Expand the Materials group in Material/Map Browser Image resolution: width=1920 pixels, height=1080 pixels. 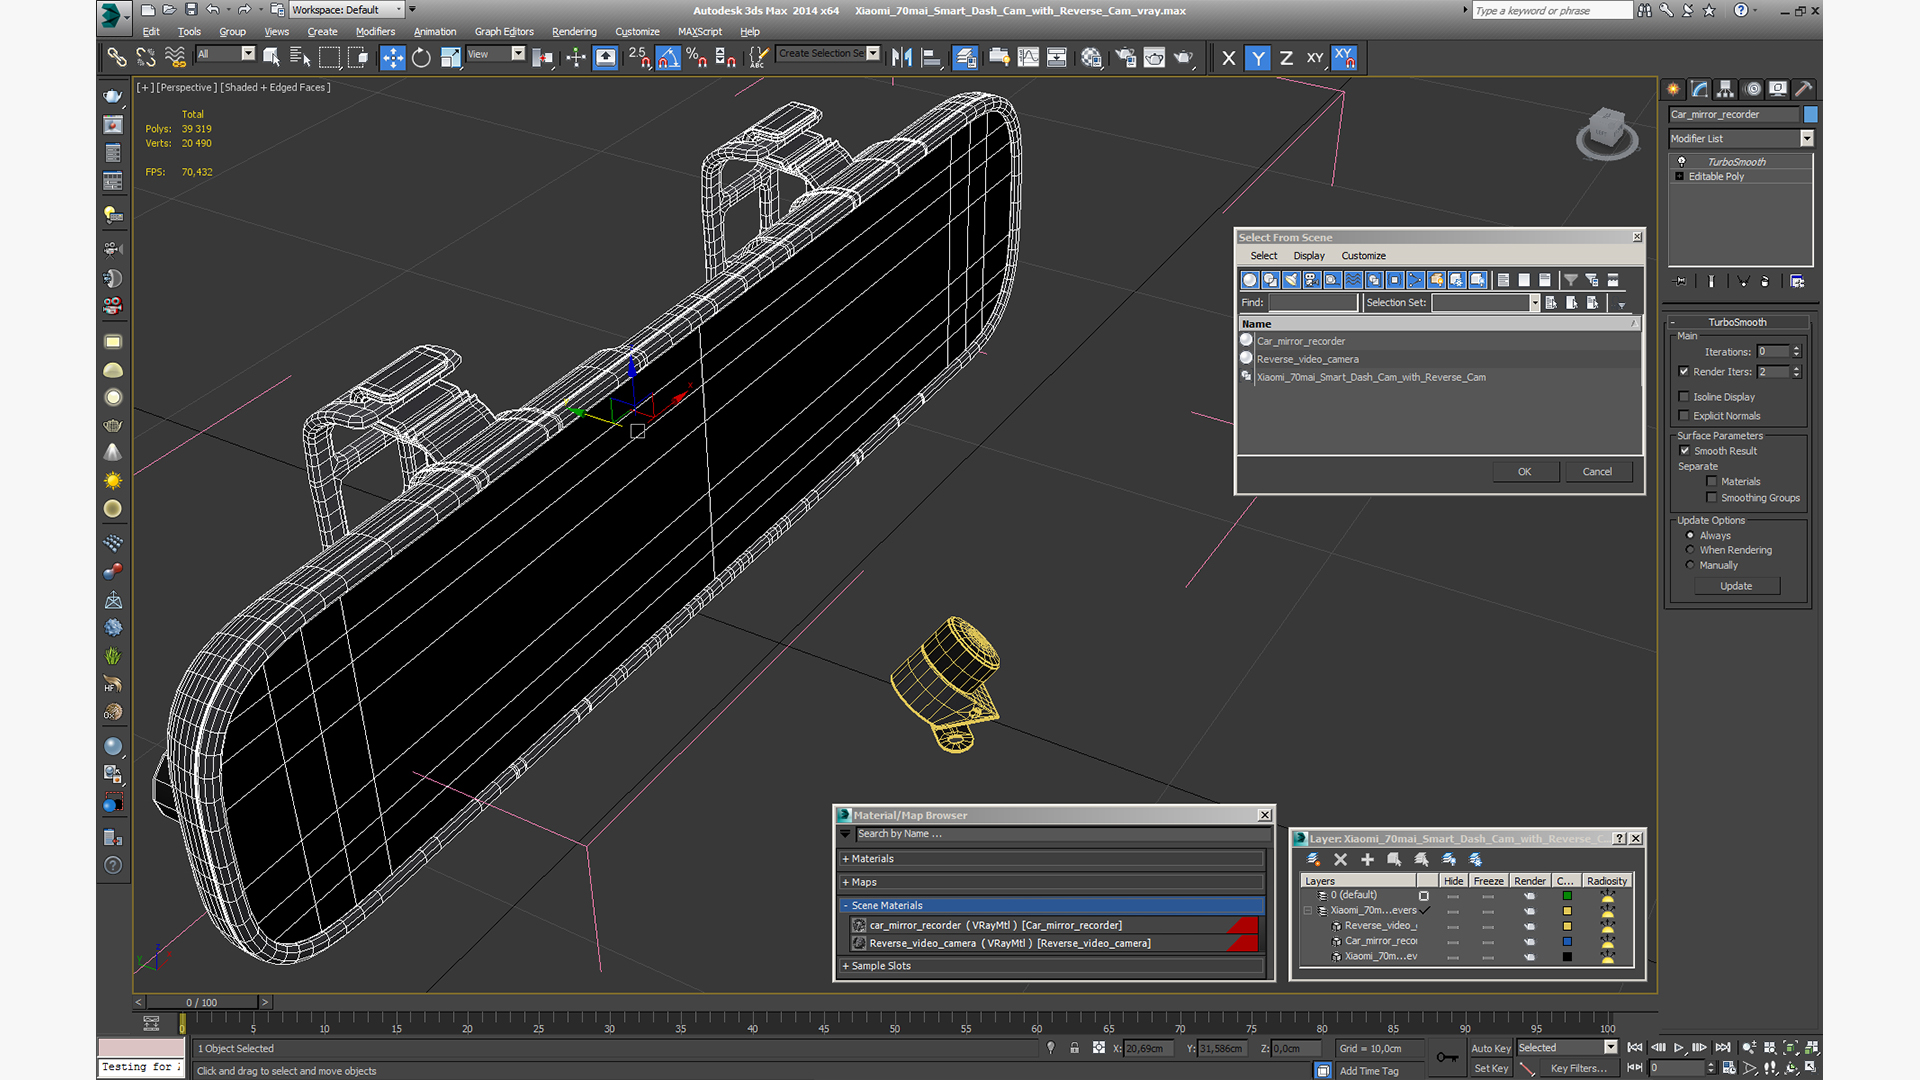click(x=1052, y=859)
